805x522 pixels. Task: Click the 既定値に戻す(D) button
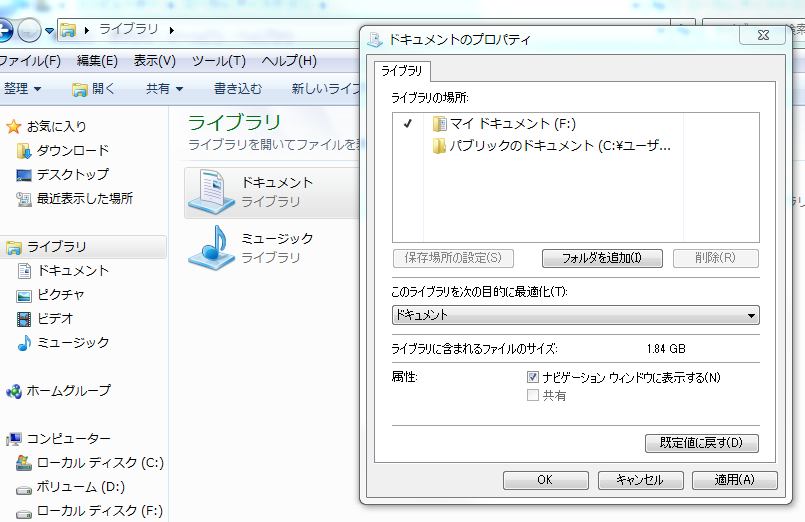tap(702, 443)
